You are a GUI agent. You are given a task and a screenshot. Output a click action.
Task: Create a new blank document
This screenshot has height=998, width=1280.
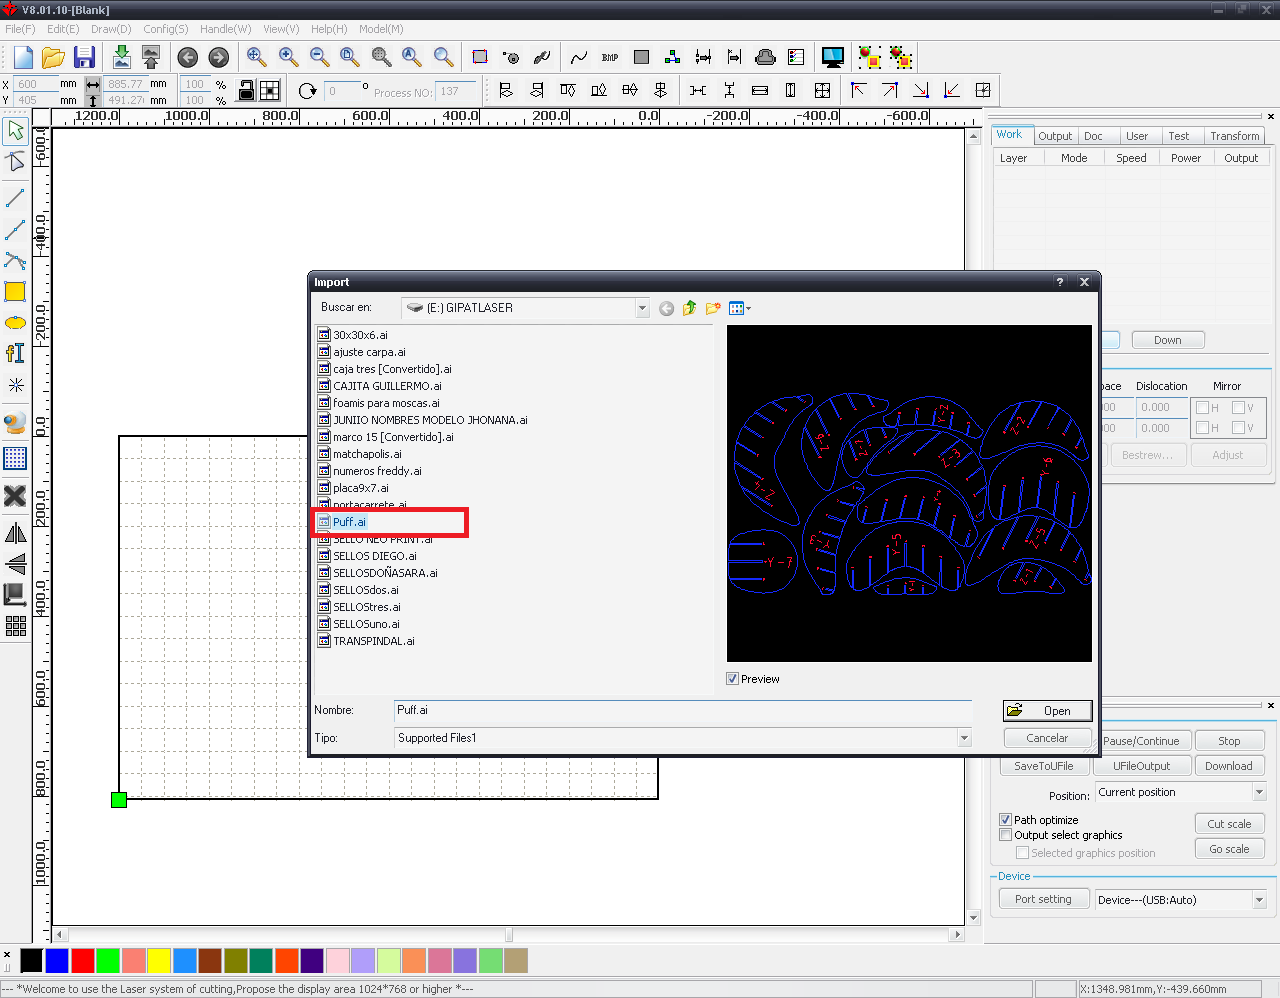22,57
